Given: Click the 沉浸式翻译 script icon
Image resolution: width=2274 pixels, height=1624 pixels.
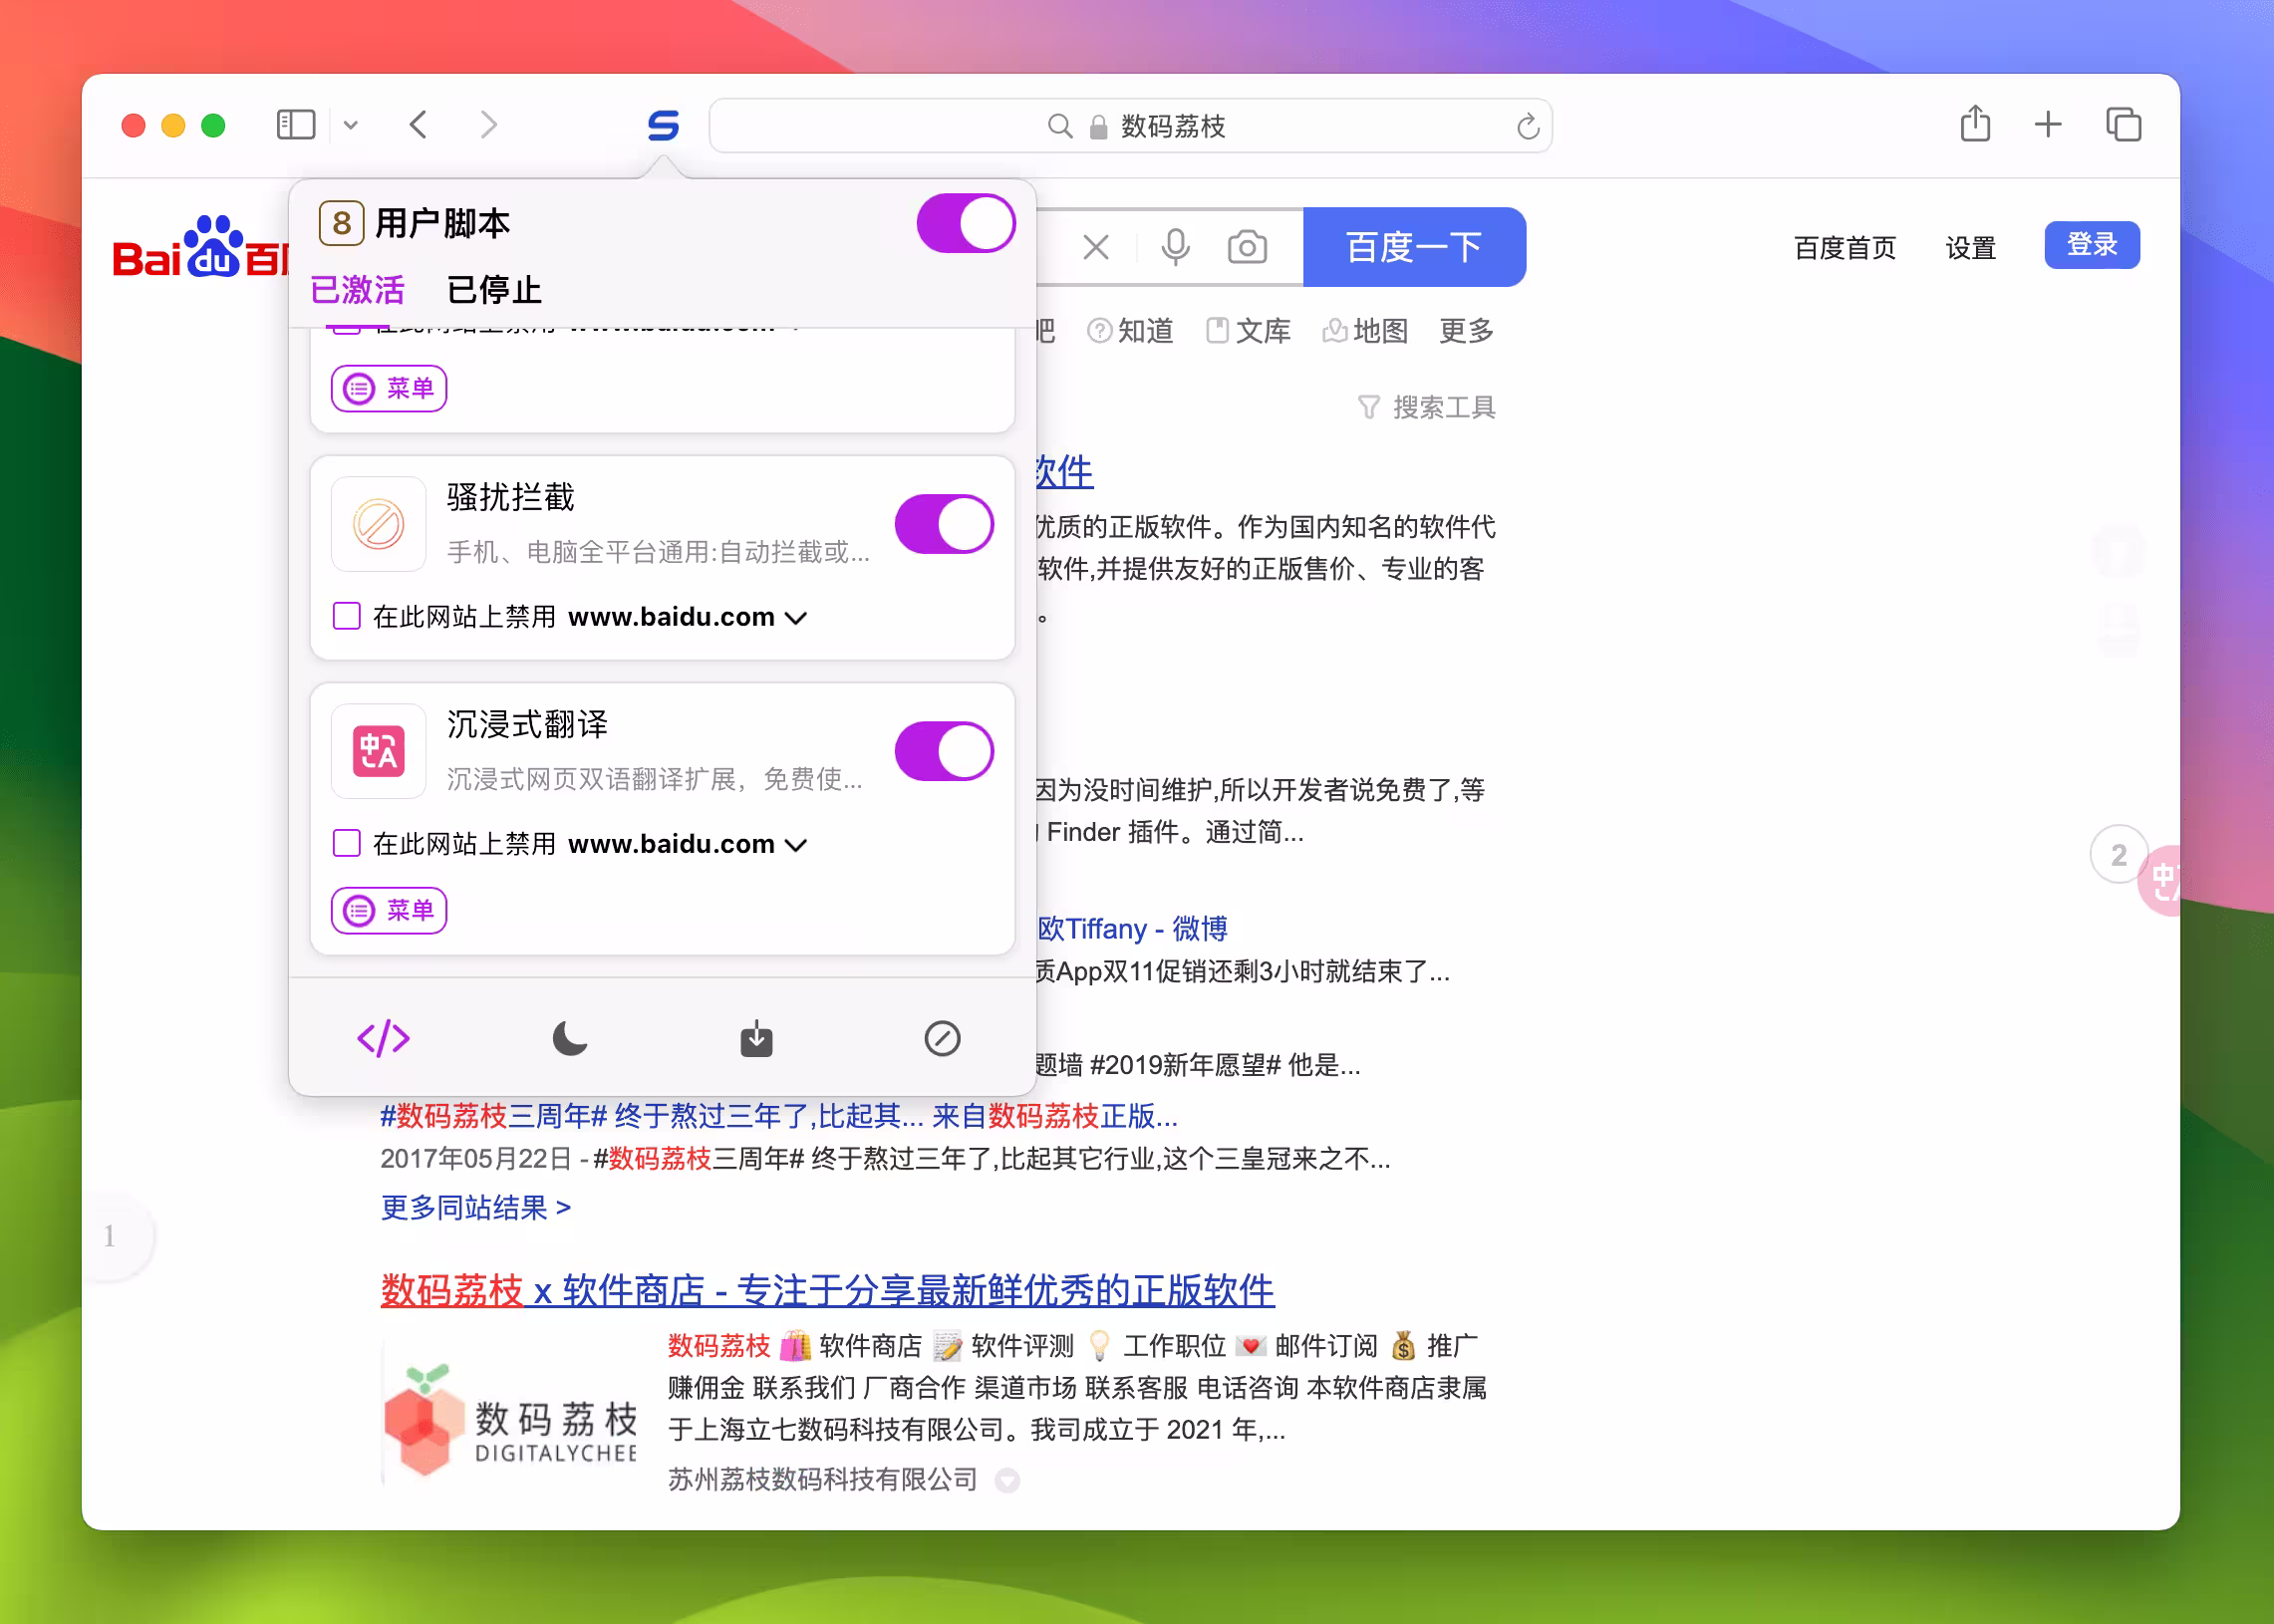Looking at the screenshot, I should click(x=379, y=751).
